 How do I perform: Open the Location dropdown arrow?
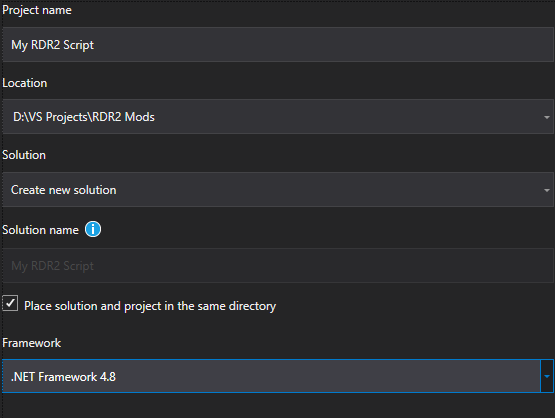pyautogui.click(x=547, y=117)
